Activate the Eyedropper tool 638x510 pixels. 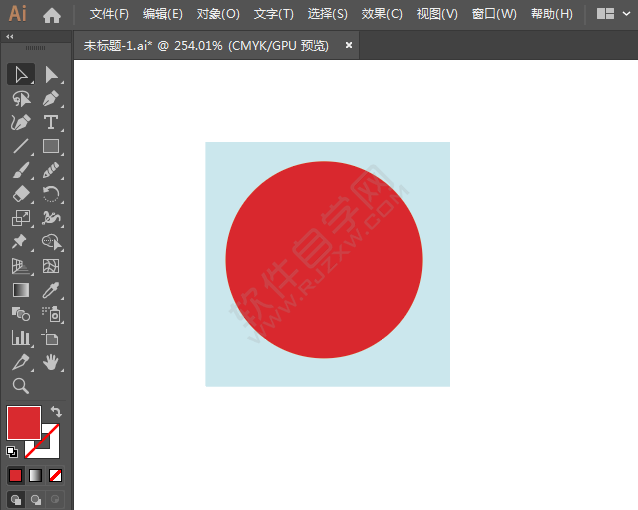point(51,290)
